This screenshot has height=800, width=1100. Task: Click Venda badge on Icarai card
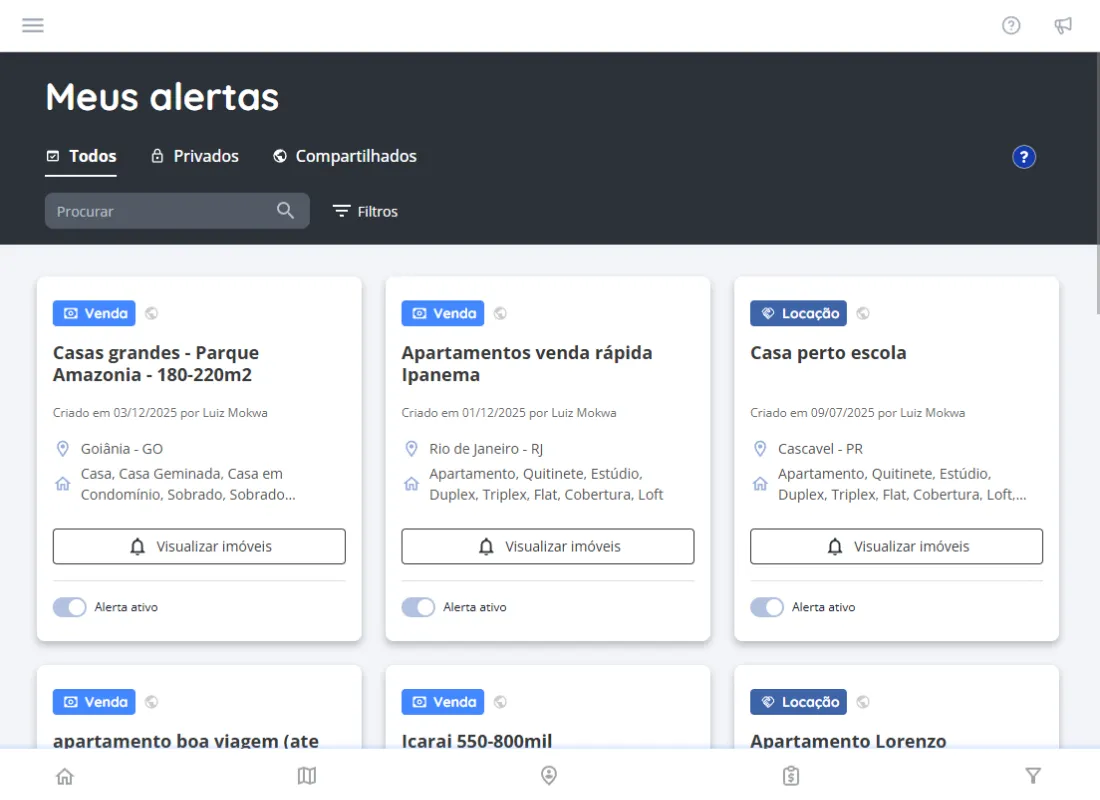point(443,702)
